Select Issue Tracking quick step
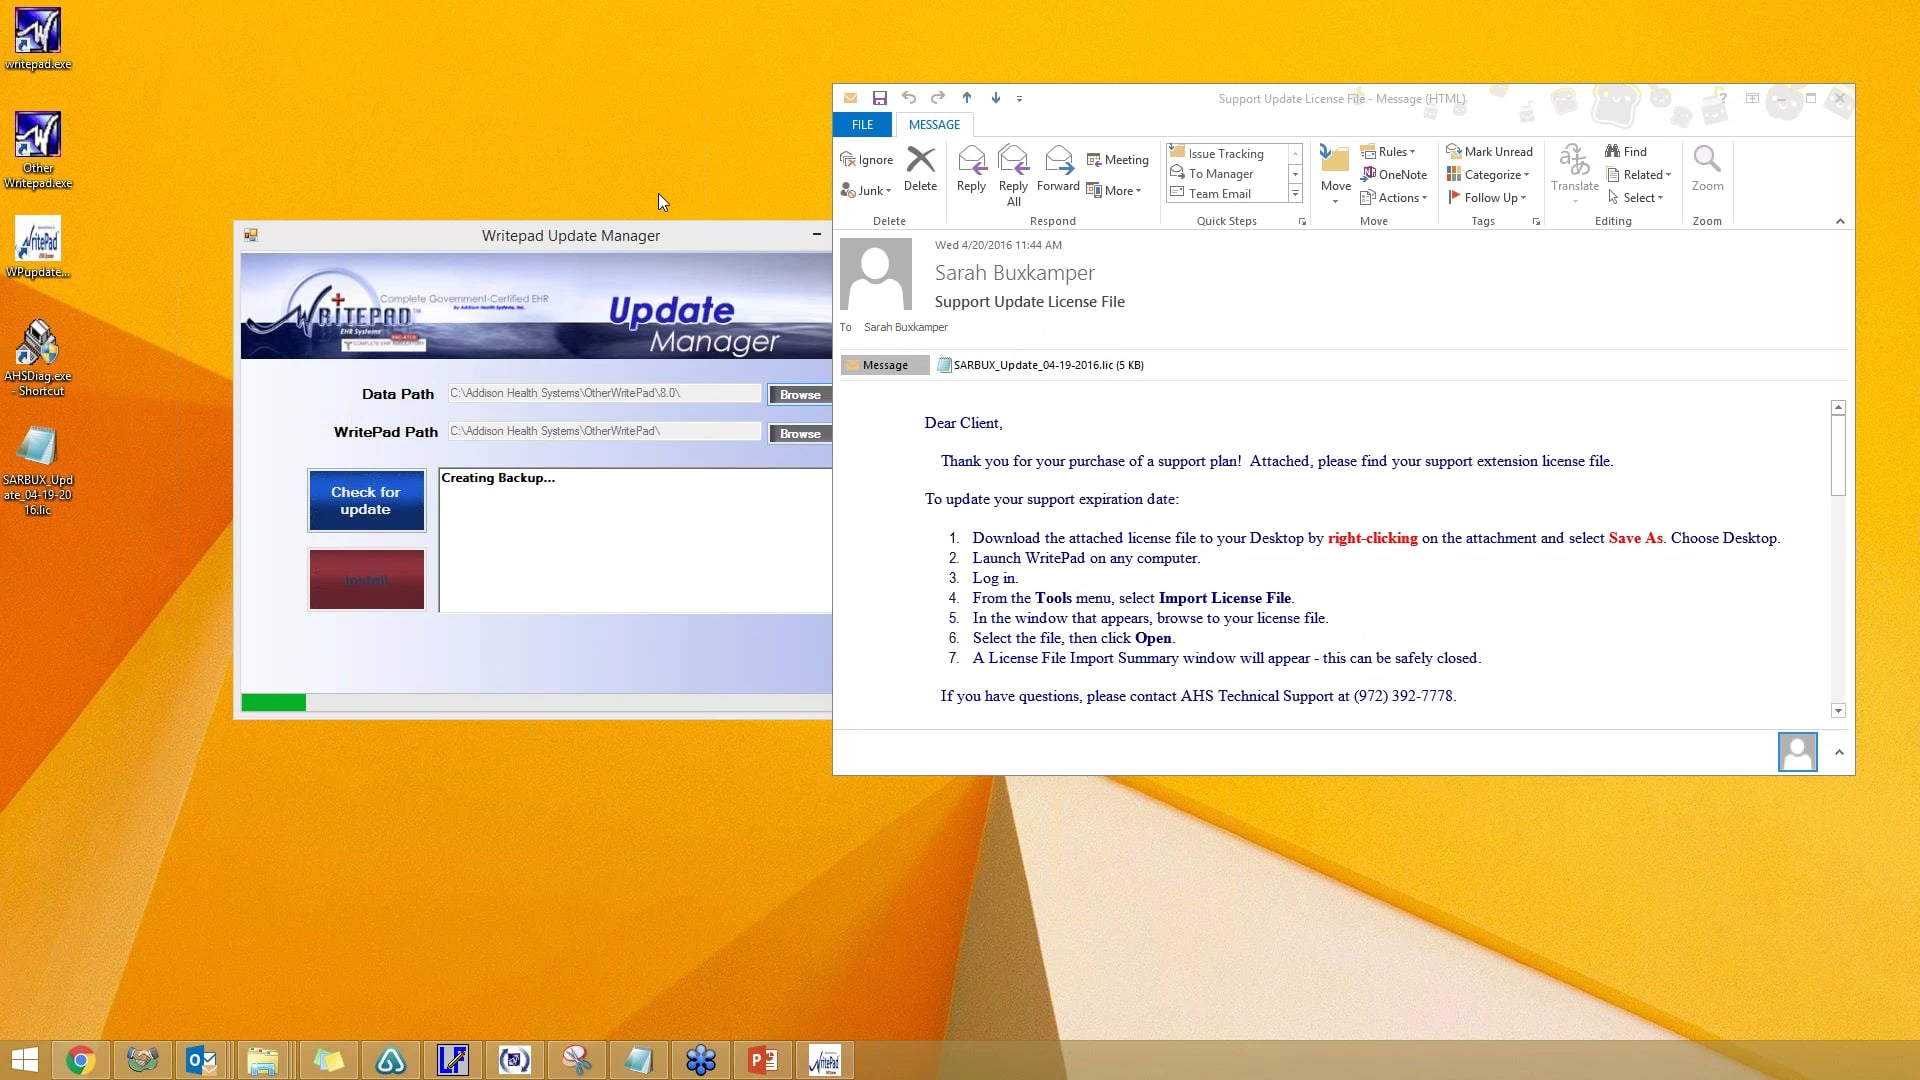Viewport: 1920px width, 1080px height. tap(1226, 154)
